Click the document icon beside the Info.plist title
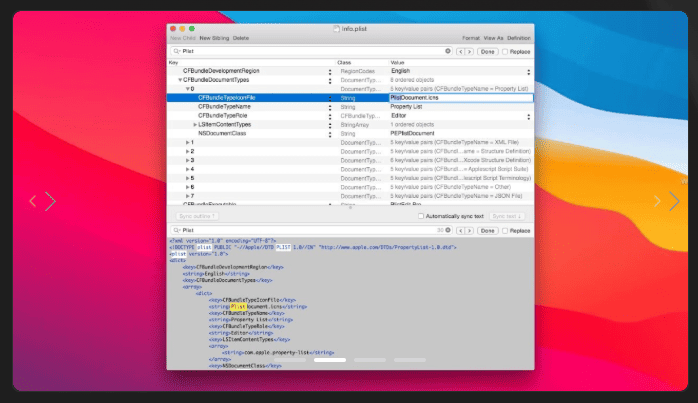 click(x=337, y=29)
